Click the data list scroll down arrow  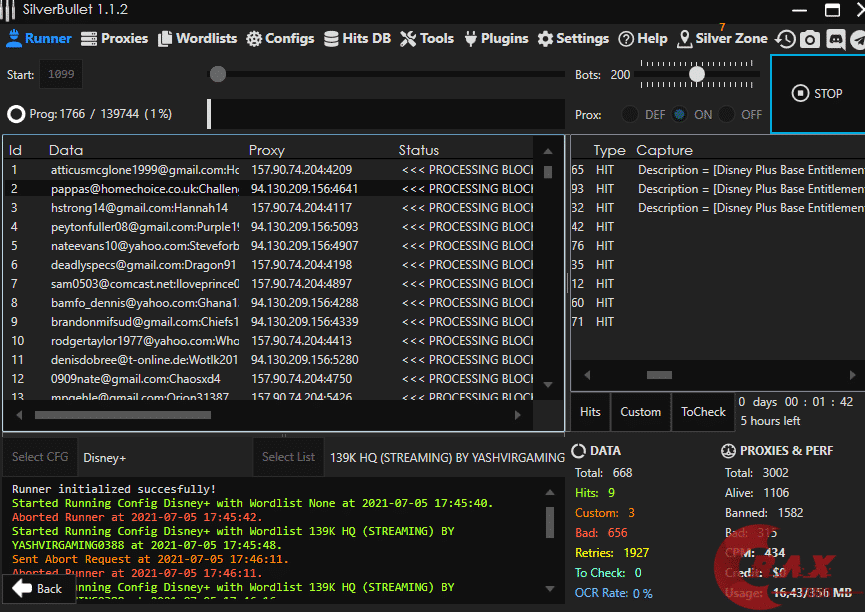(x=547, y=385)
